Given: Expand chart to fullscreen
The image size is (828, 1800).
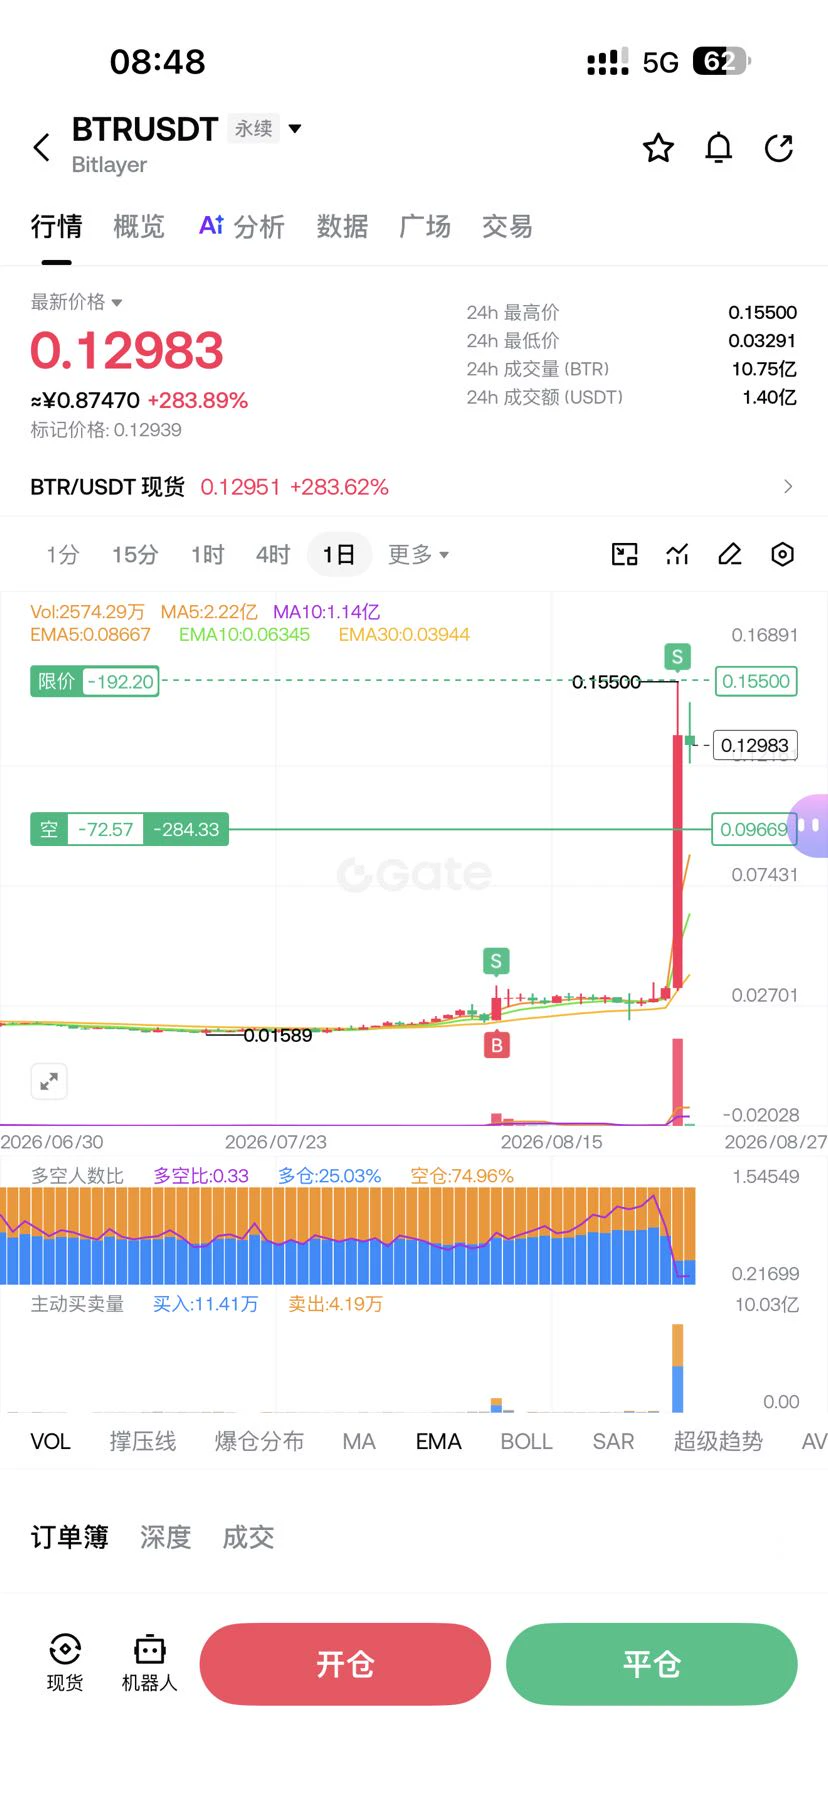Looking at the screenshot, I should [x=48, y=1081].
